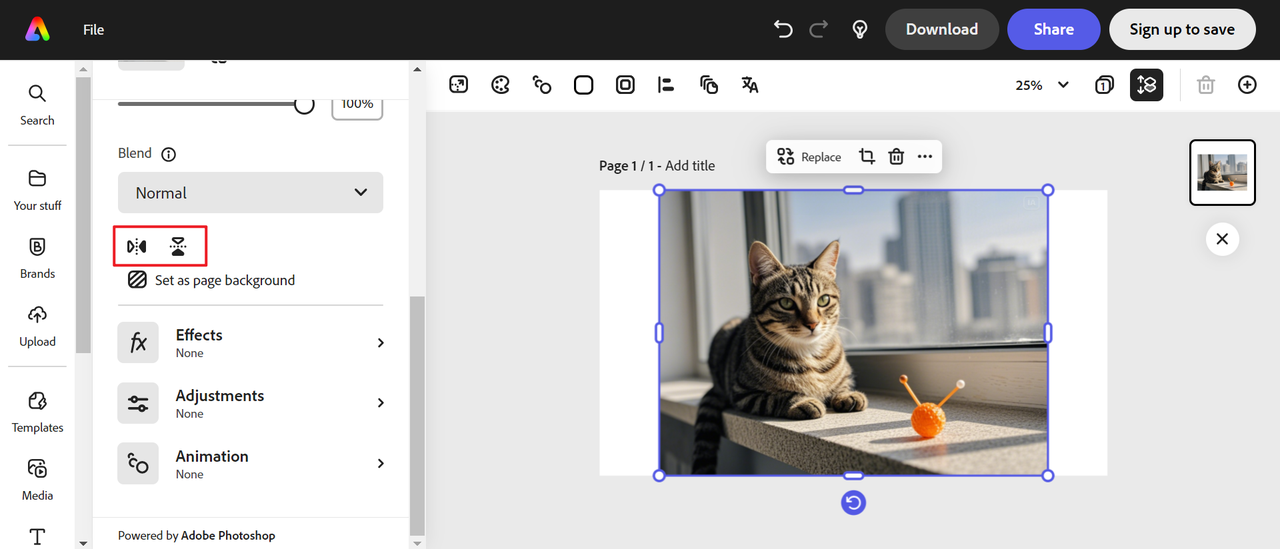The width and height of the screenshot is (1280, 549).
Task: Click the toolbar delete page trash icon
Action: coord(1206,85)
